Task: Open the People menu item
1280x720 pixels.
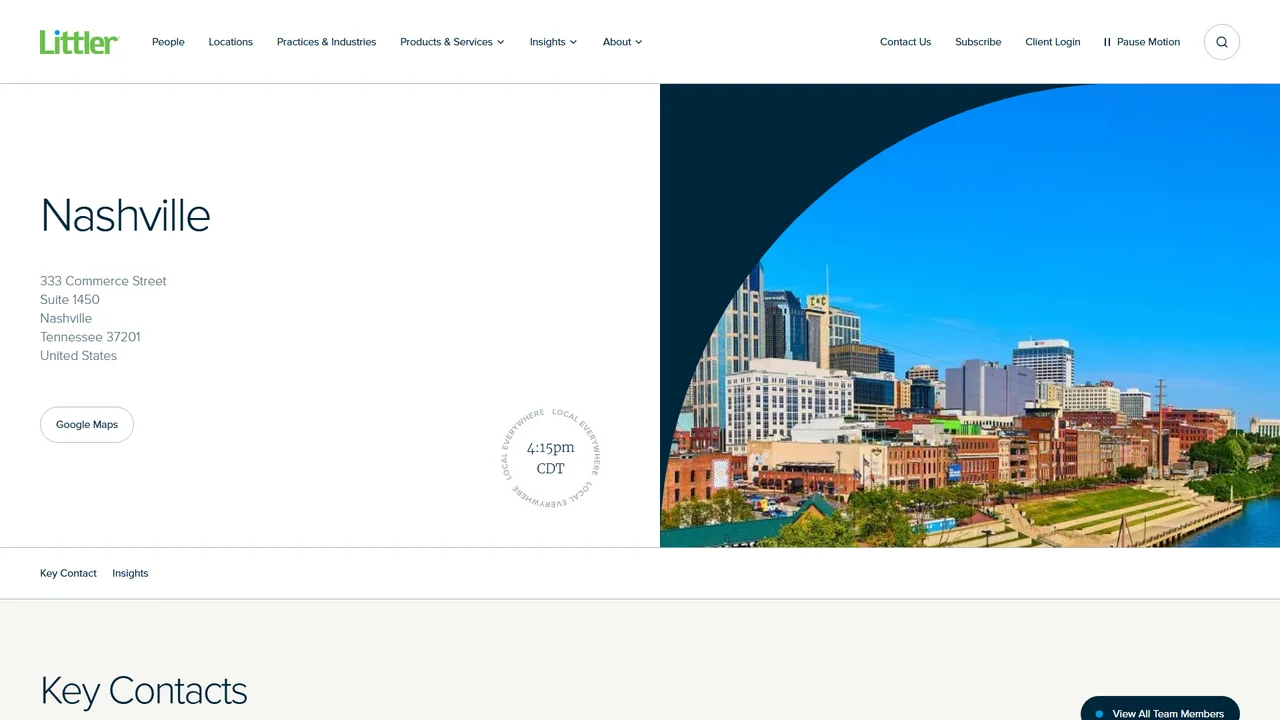Action: tap(168, 42)
